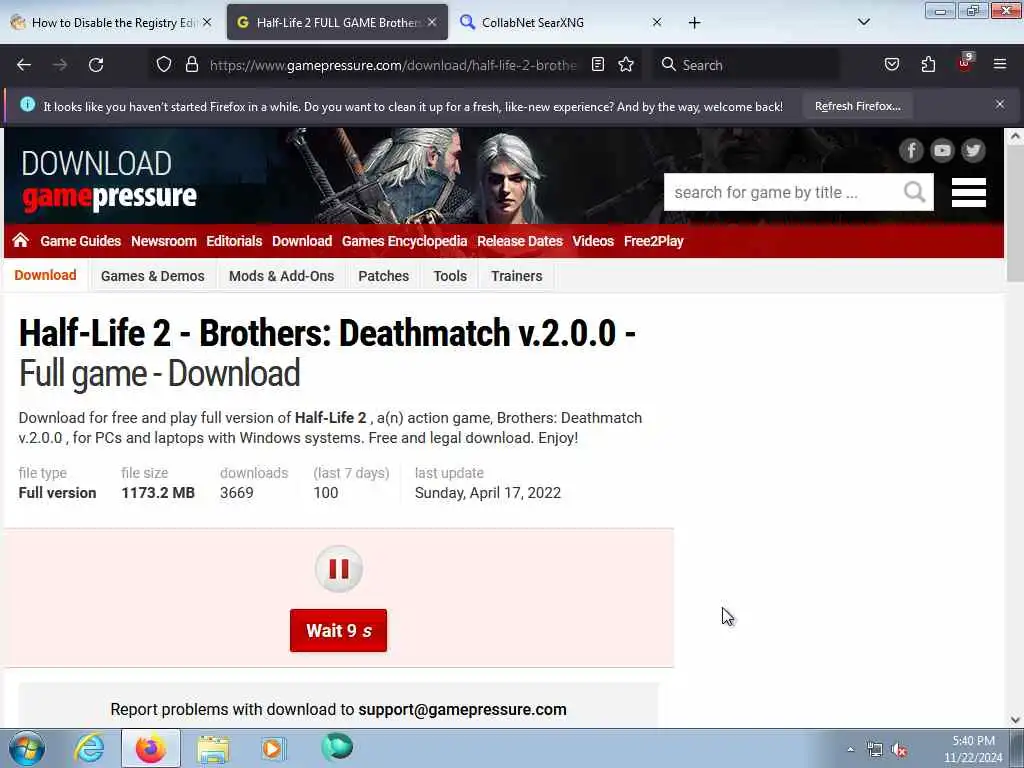Open the tracking protection shield icon
This screenshot has width=1024, height=768.
164,65
